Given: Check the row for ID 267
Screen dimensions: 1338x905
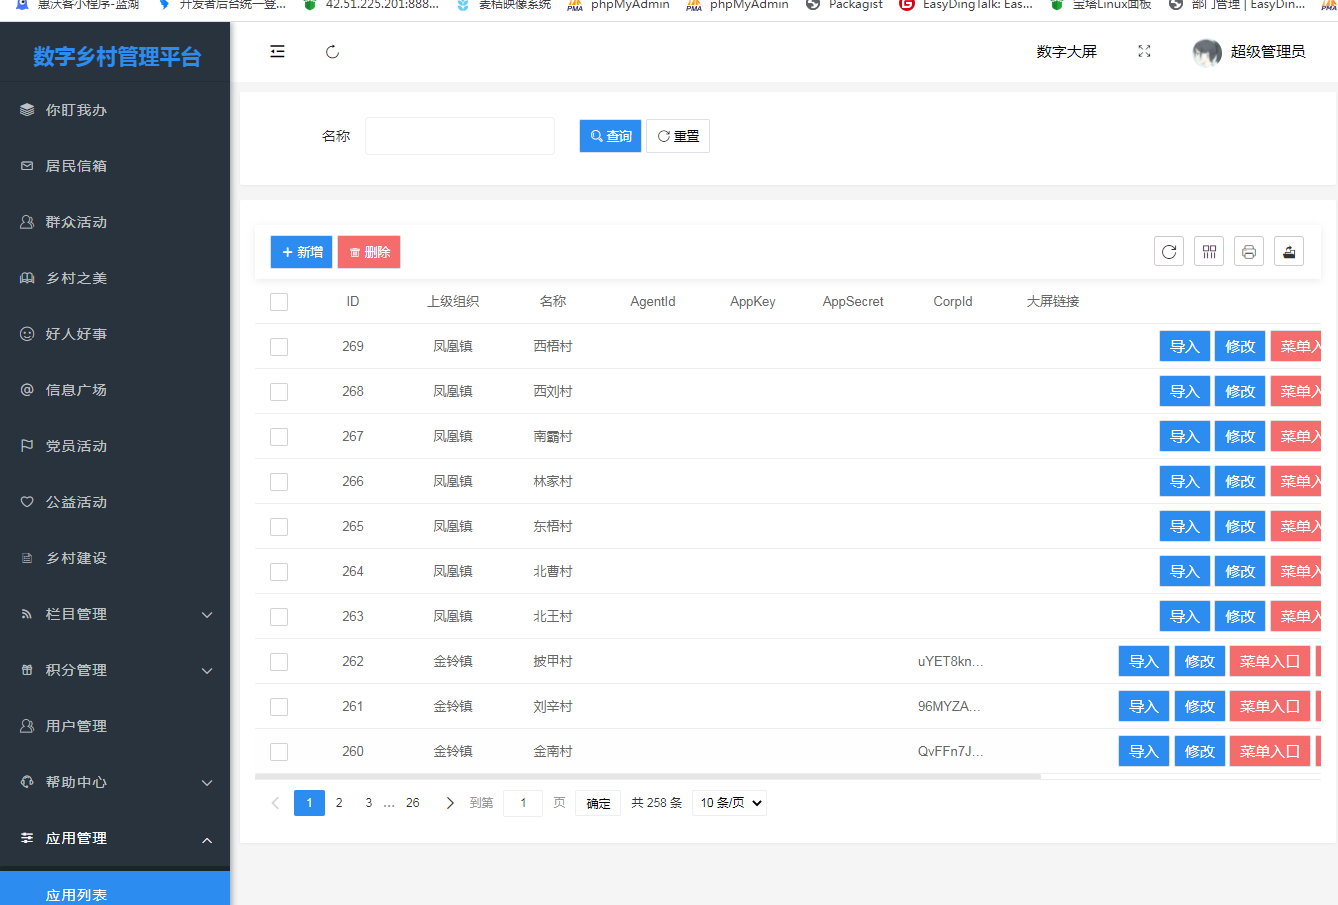Looking at the screenshot, I should pyautogui.click(x=279, y=437).
